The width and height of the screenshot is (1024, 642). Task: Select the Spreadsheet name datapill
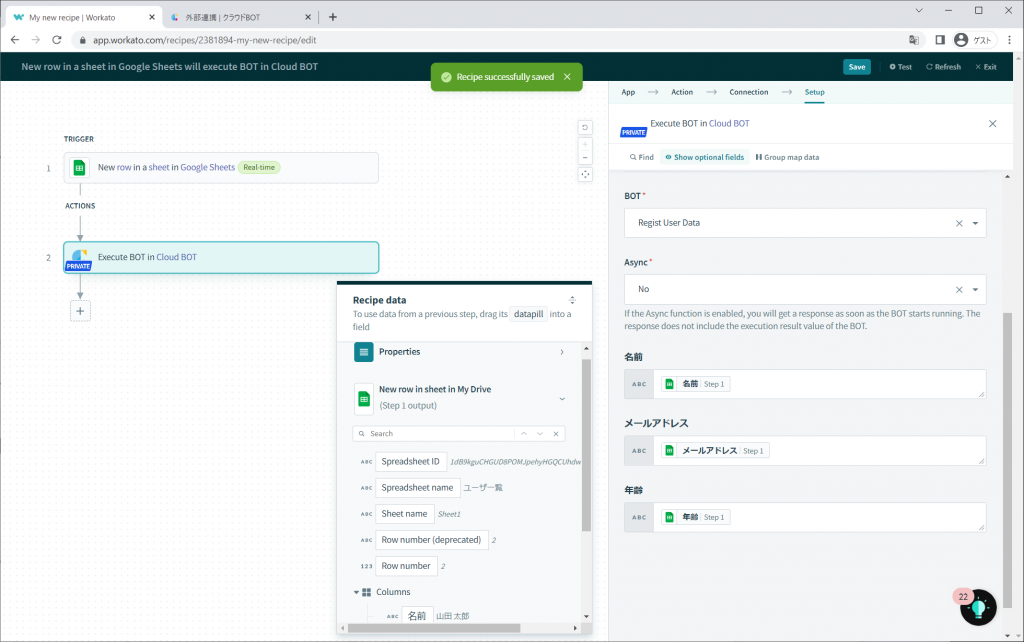pos(417,488)
